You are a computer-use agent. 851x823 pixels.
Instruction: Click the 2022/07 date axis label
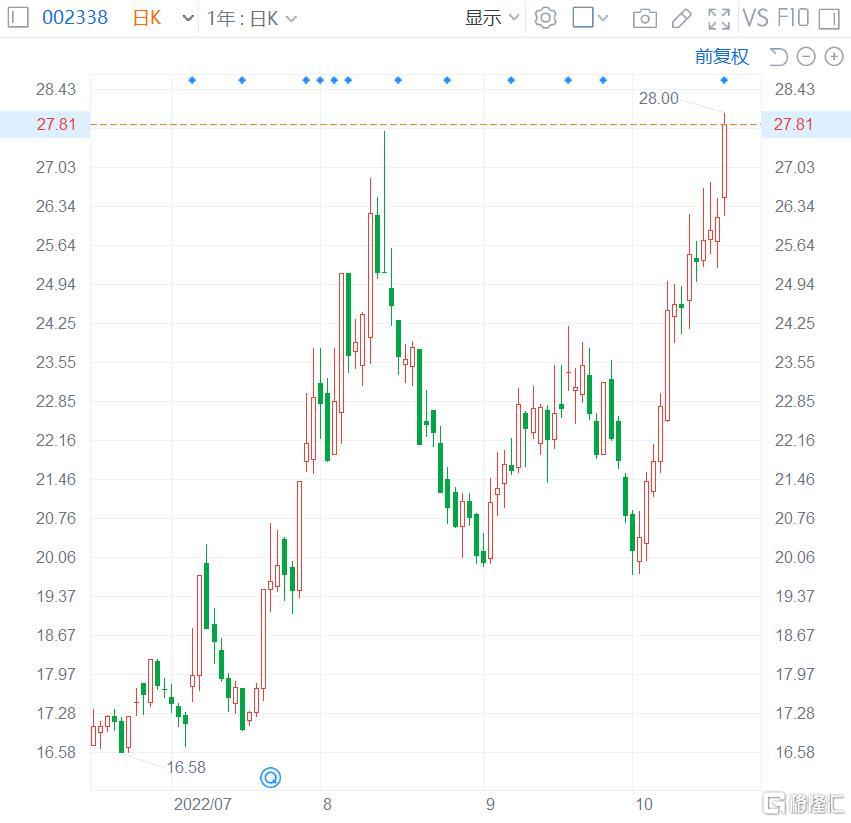click(x=202, y=804)
